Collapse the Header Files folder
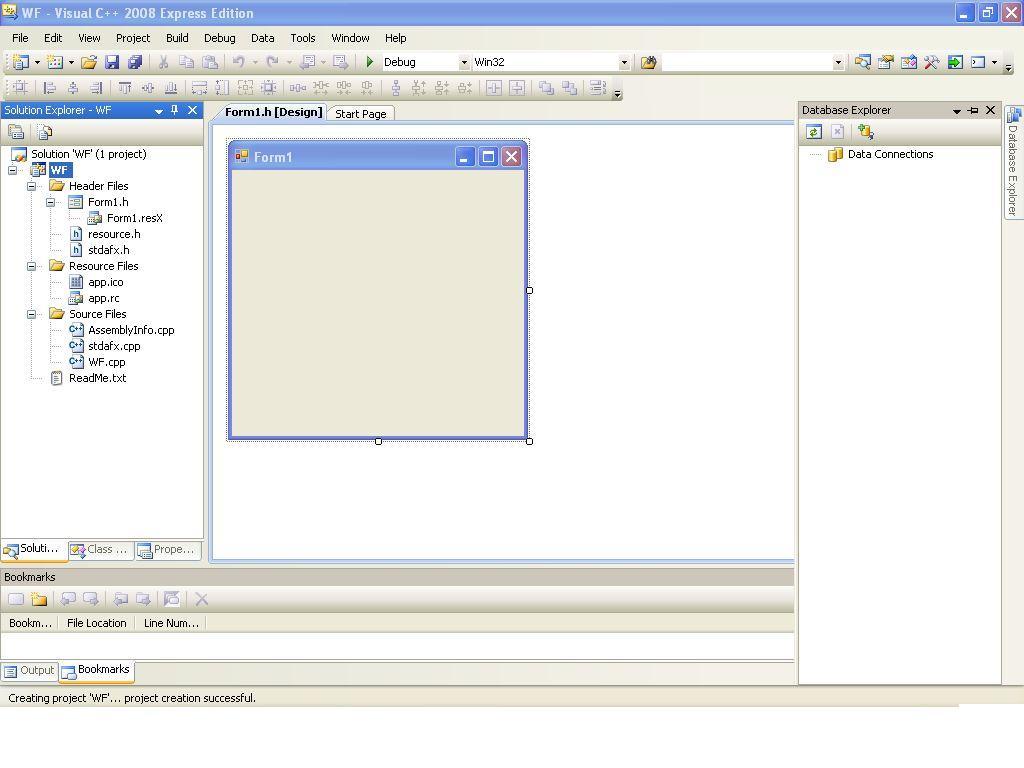The width and height of the screenshot is (1024, 768). coord(32,186)
